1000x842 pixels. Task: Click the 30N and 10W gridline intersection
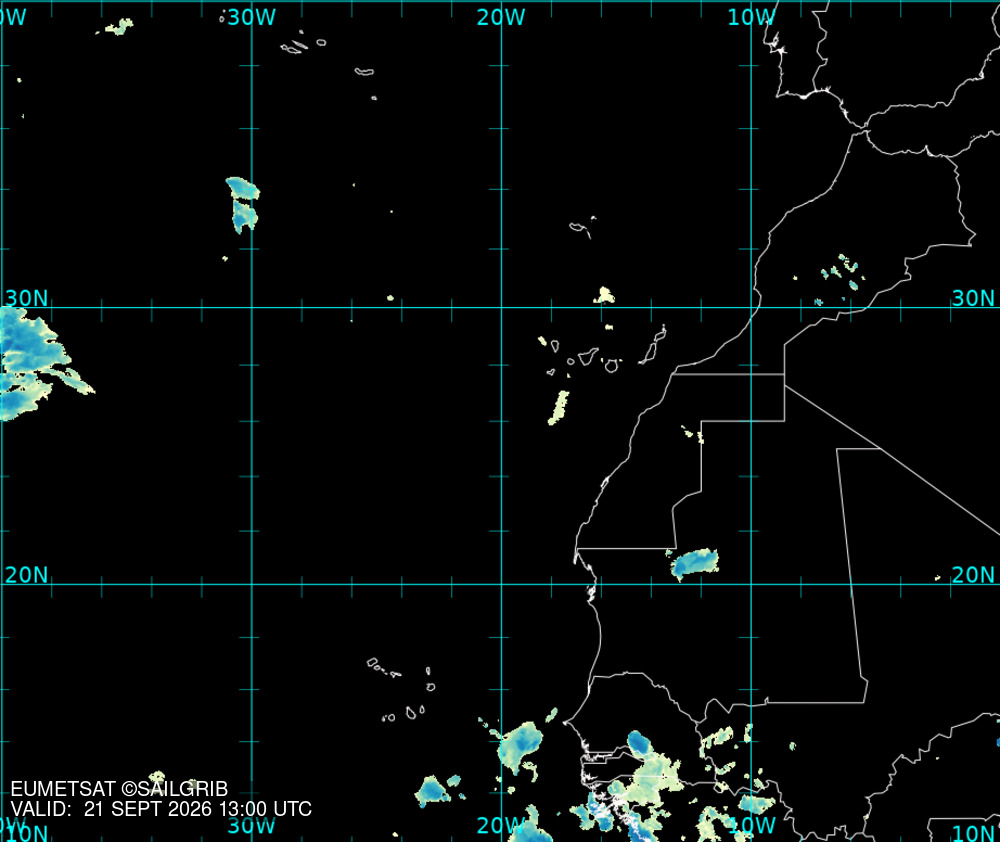pyautogui.click(x=751, y=307)
